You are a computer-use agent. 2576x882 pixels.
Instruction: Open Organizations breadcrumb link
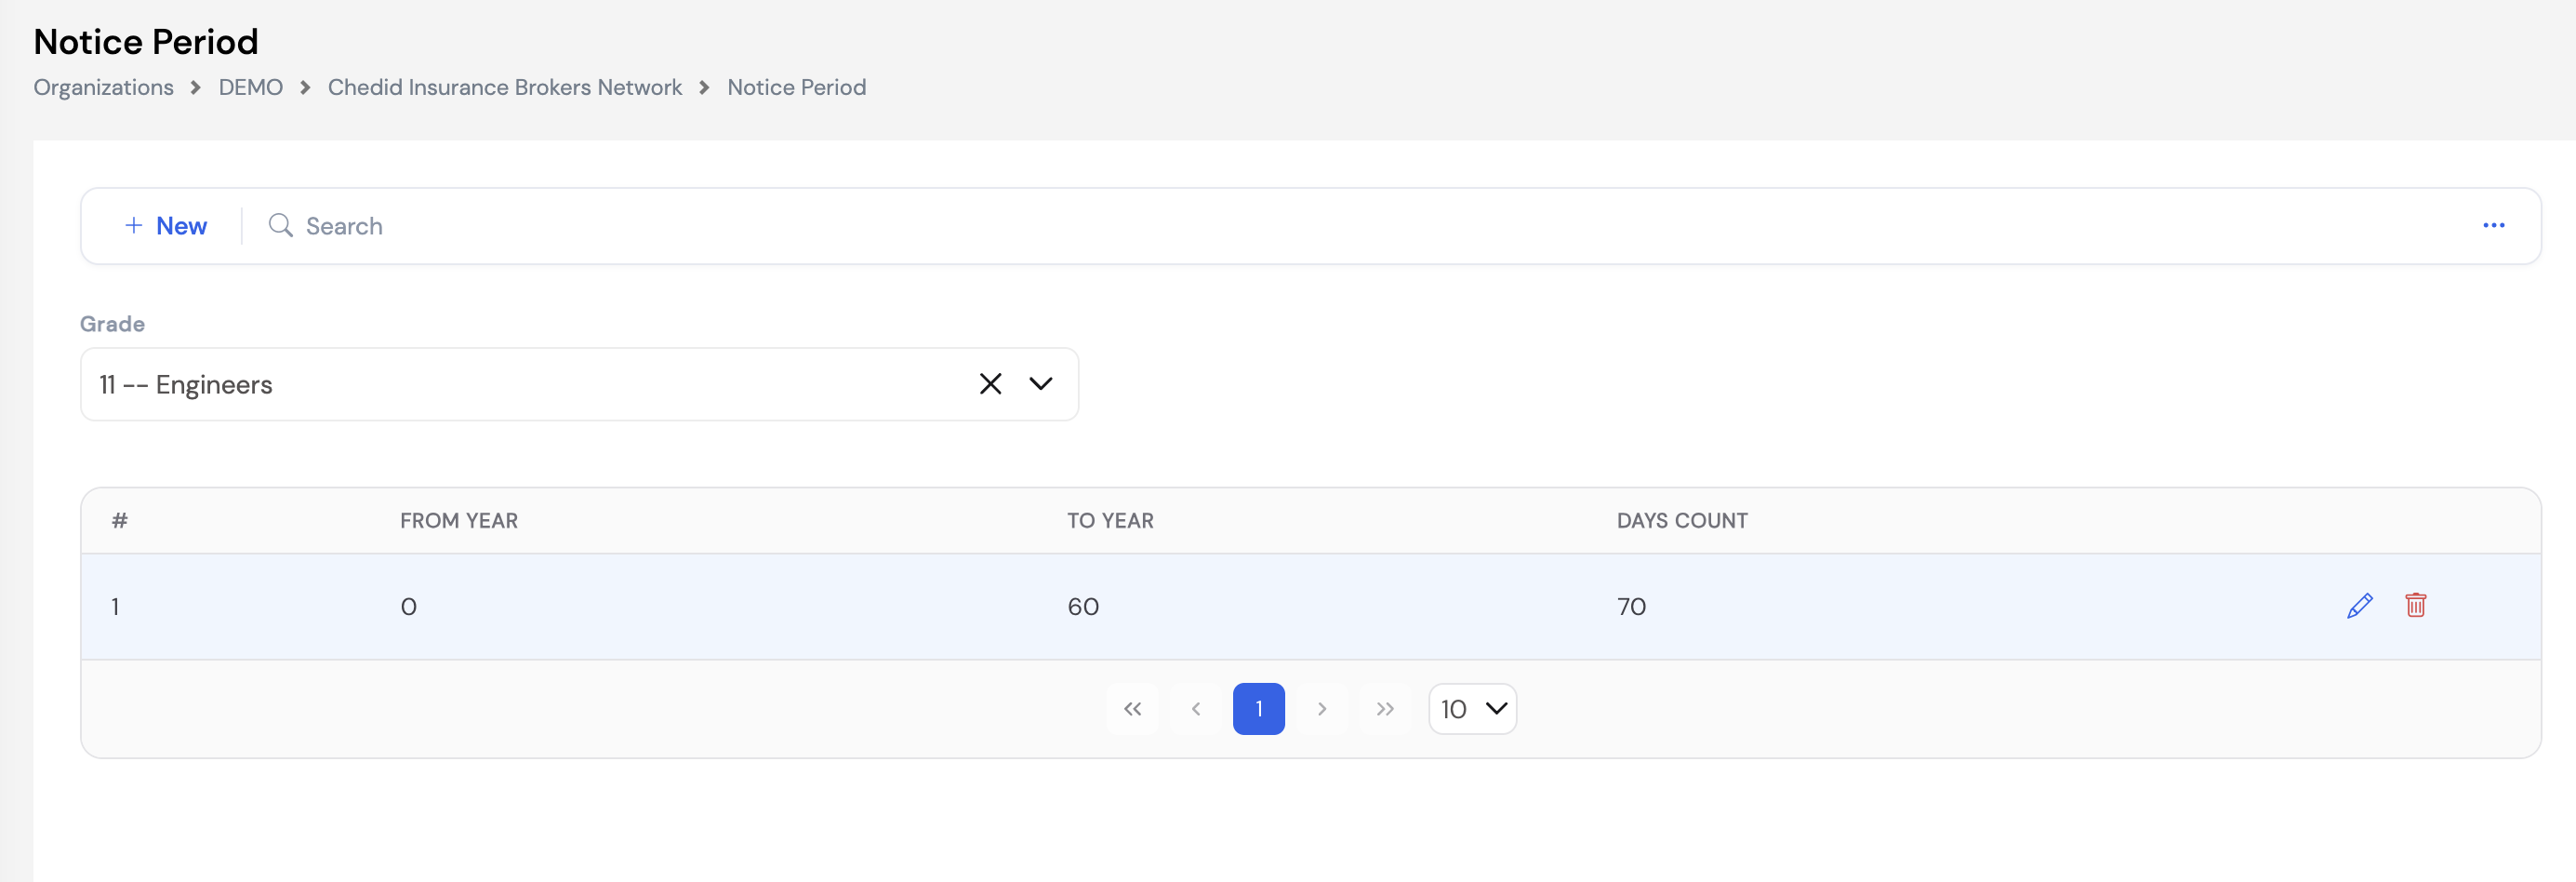click(x=103, y=88)
